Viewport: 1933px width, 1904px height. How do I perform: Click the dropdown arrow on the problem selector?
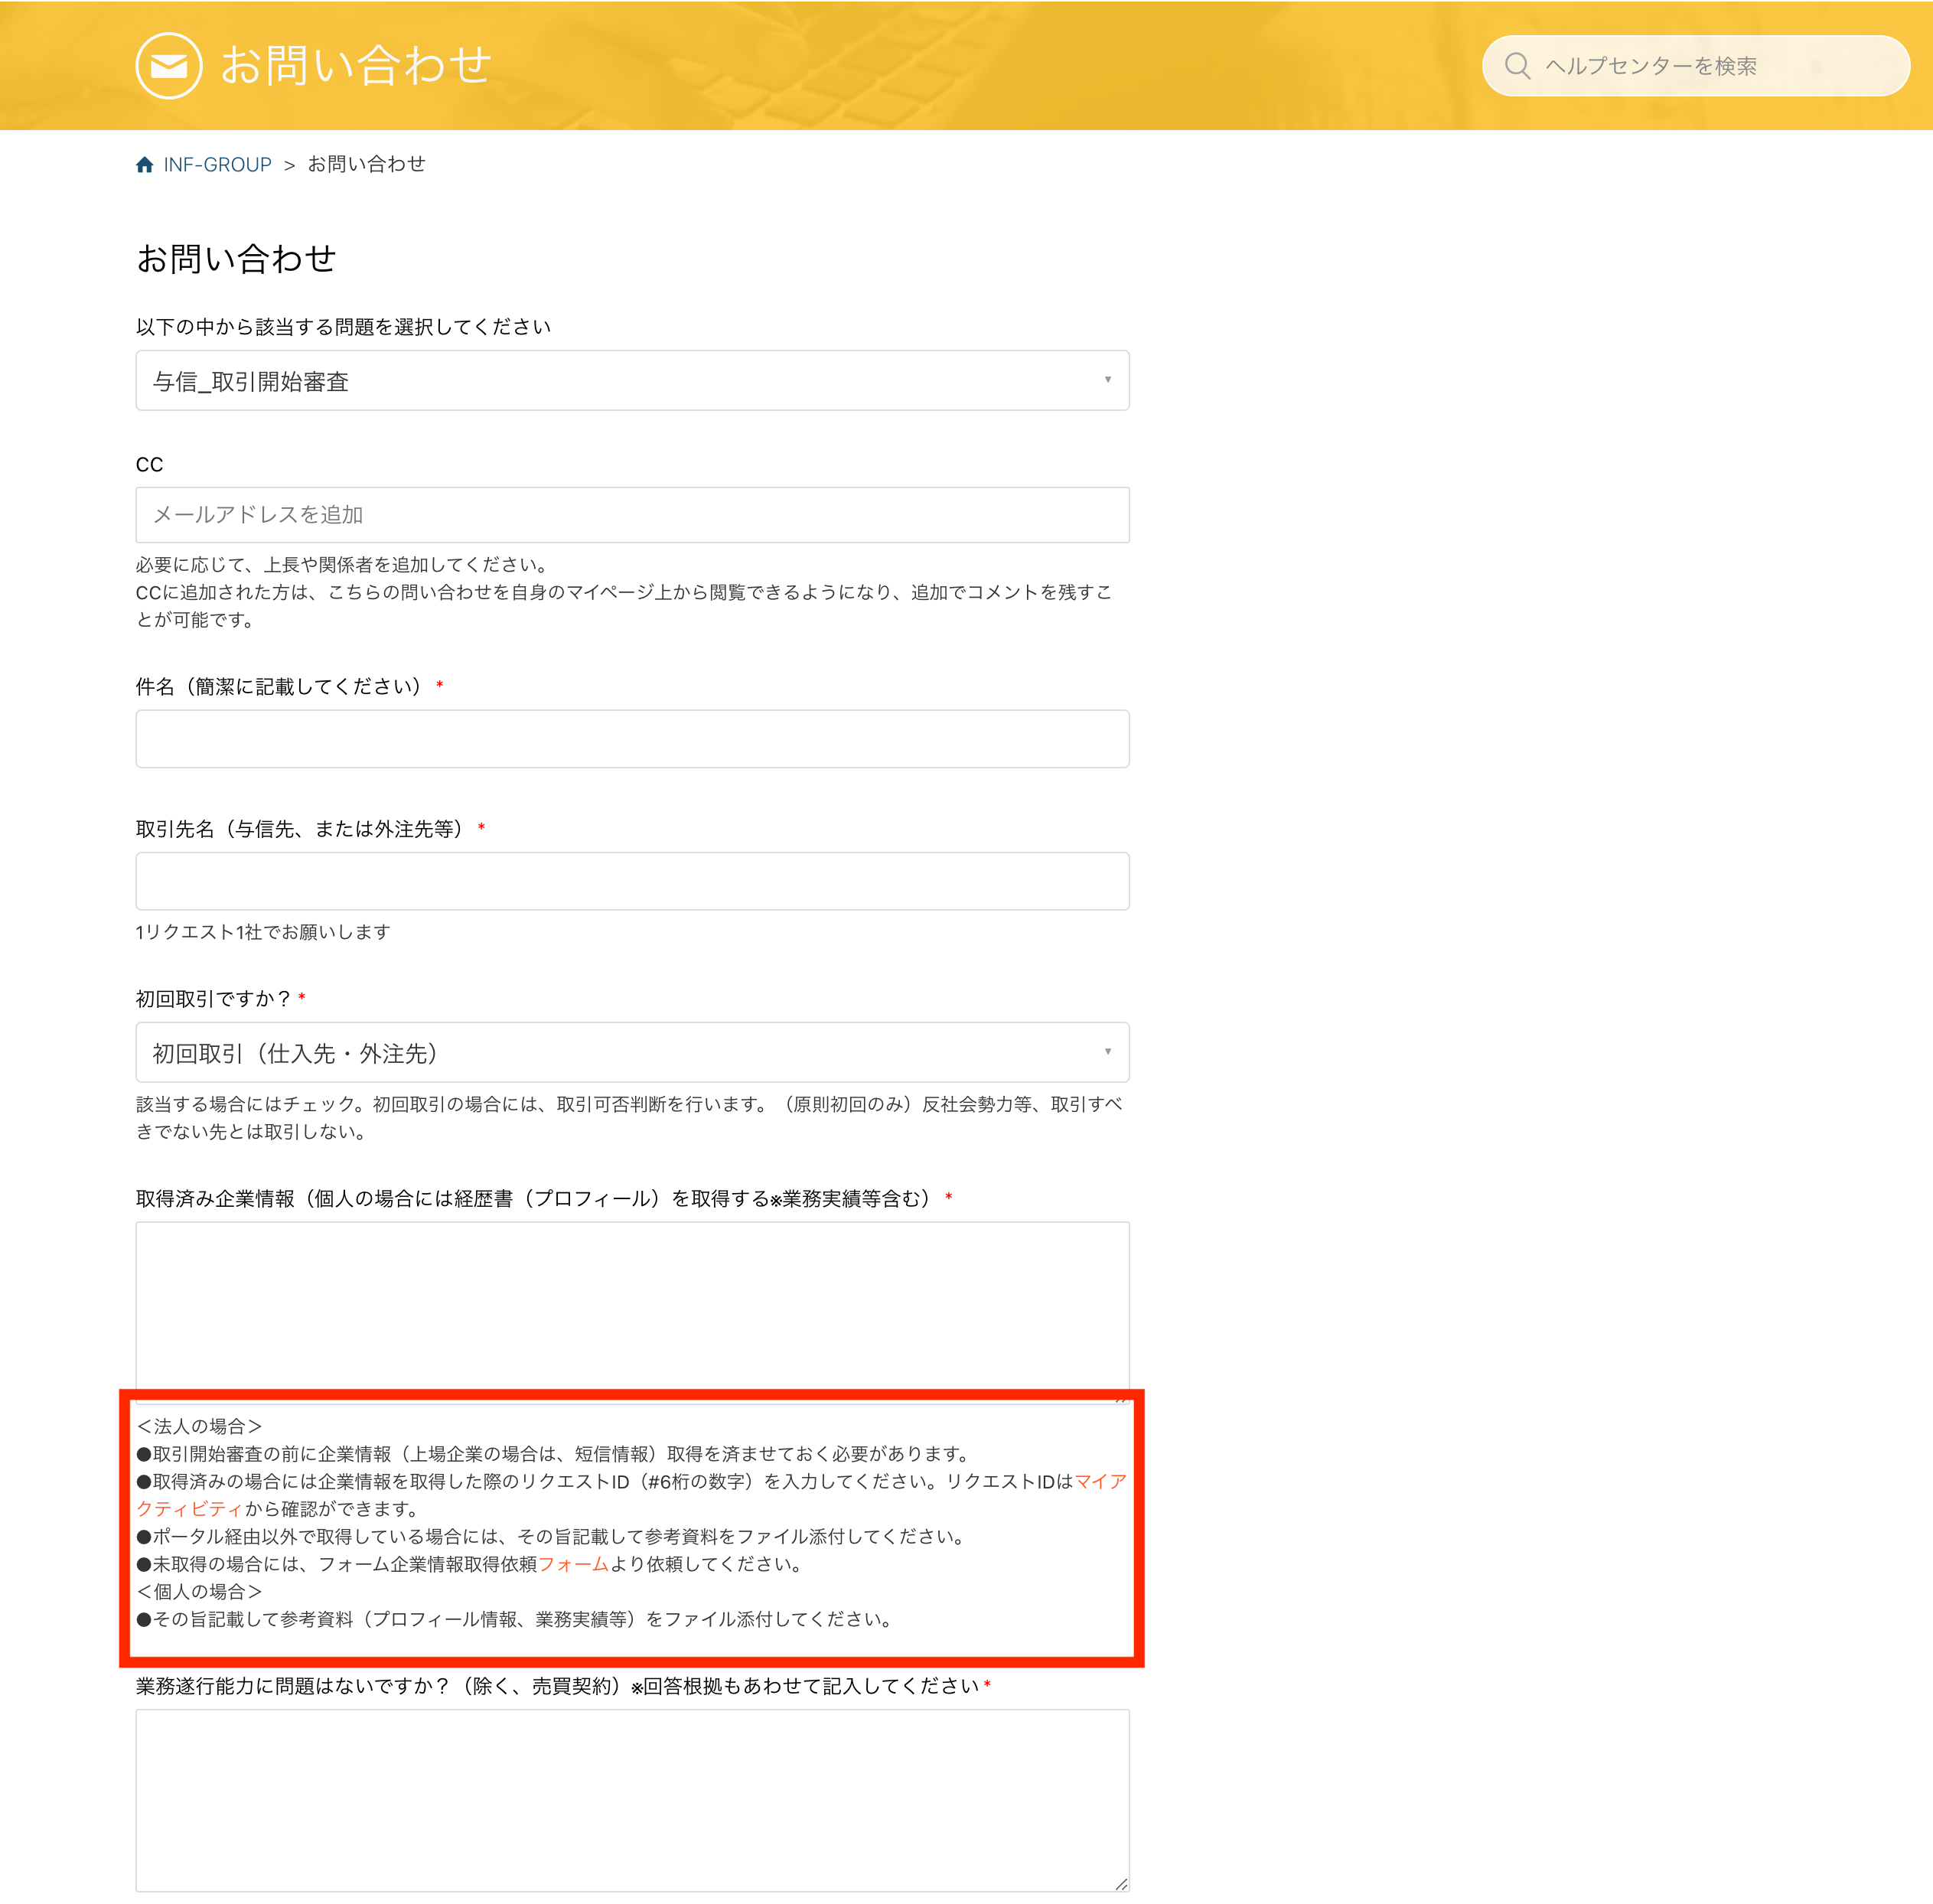pos(1107,380)
